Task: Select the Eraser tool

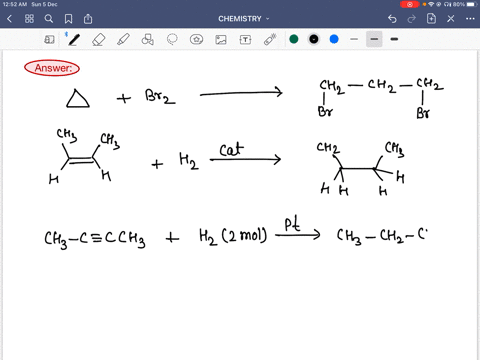Action: pyautogui.click(x=99, y=40)
